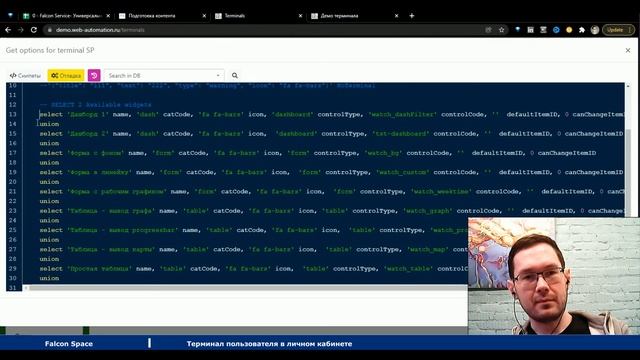The image size is (640, 360).
Task: Click the magnifier search icon
Action: [x=235, y=76]
